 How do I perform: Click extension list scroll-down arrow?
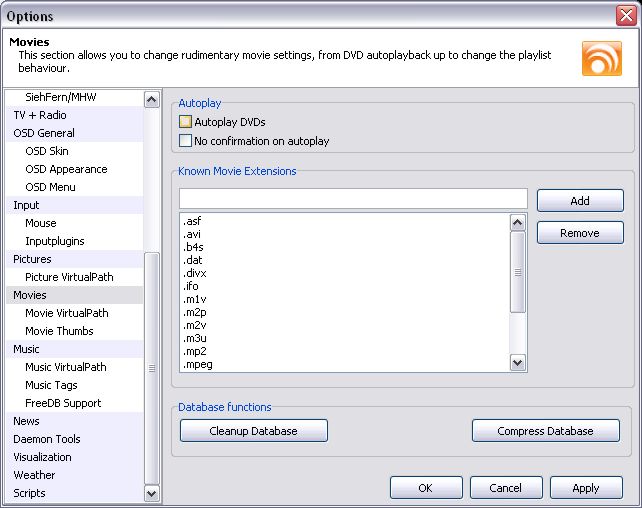tap(518, 363)
